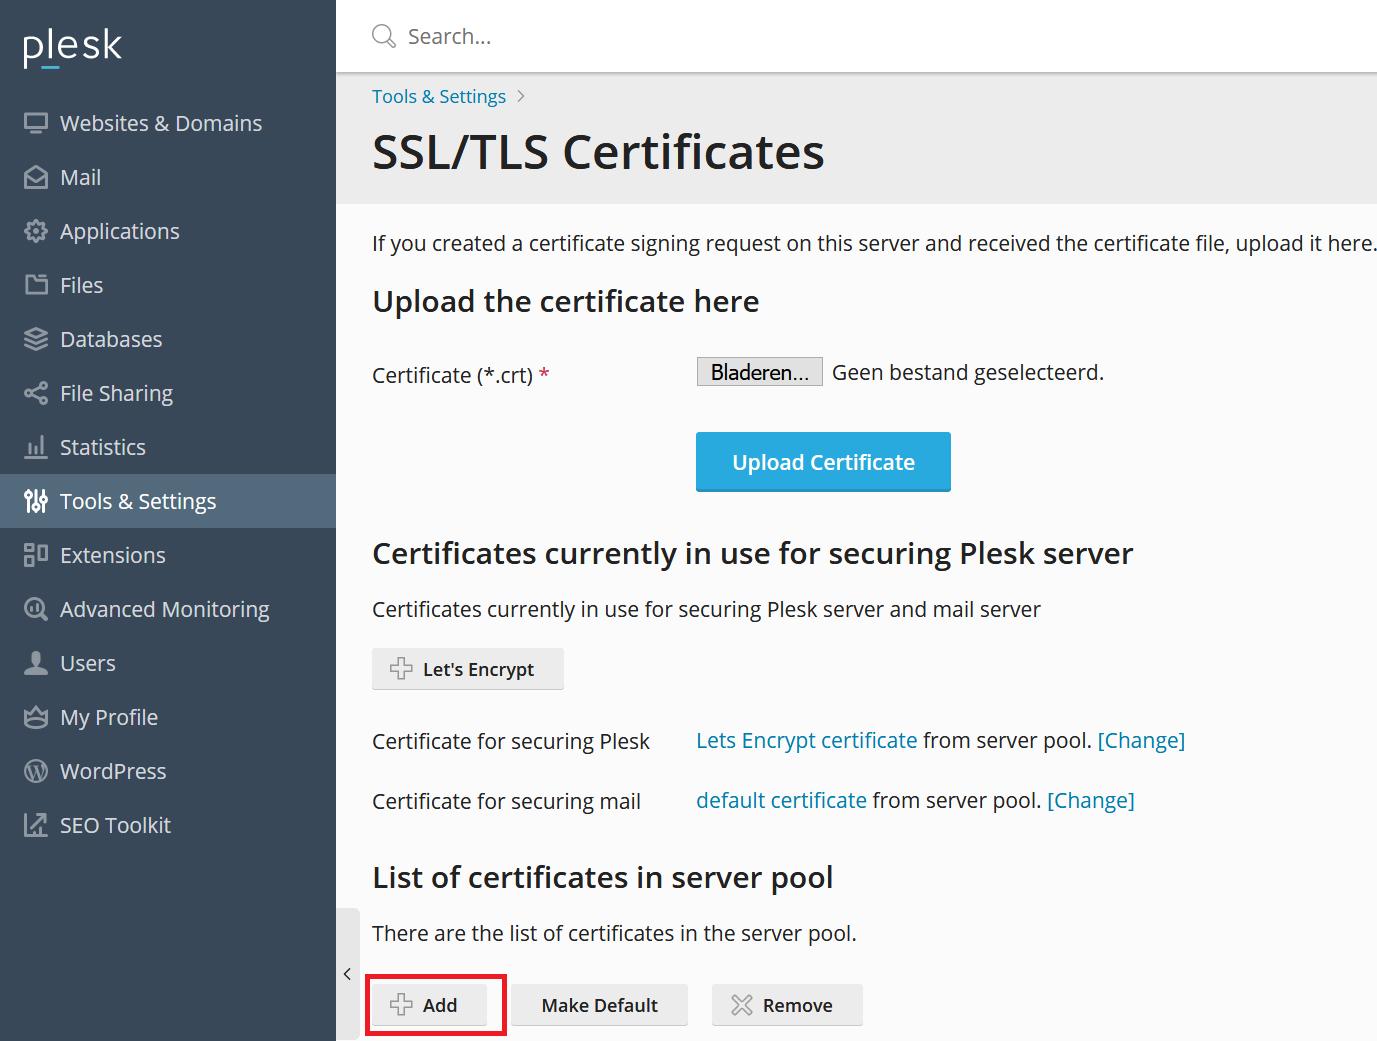Go to Applications in sidebar
This screenshot has width=1377, height=1041.
(x=168, y=231)
